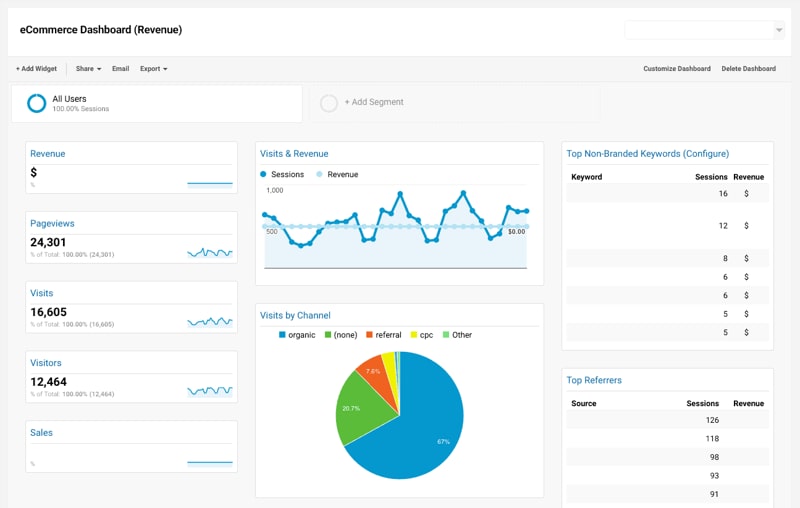Click the Other light green legend swatch
The width and height of the screenshot is (800, 508).
446,335
